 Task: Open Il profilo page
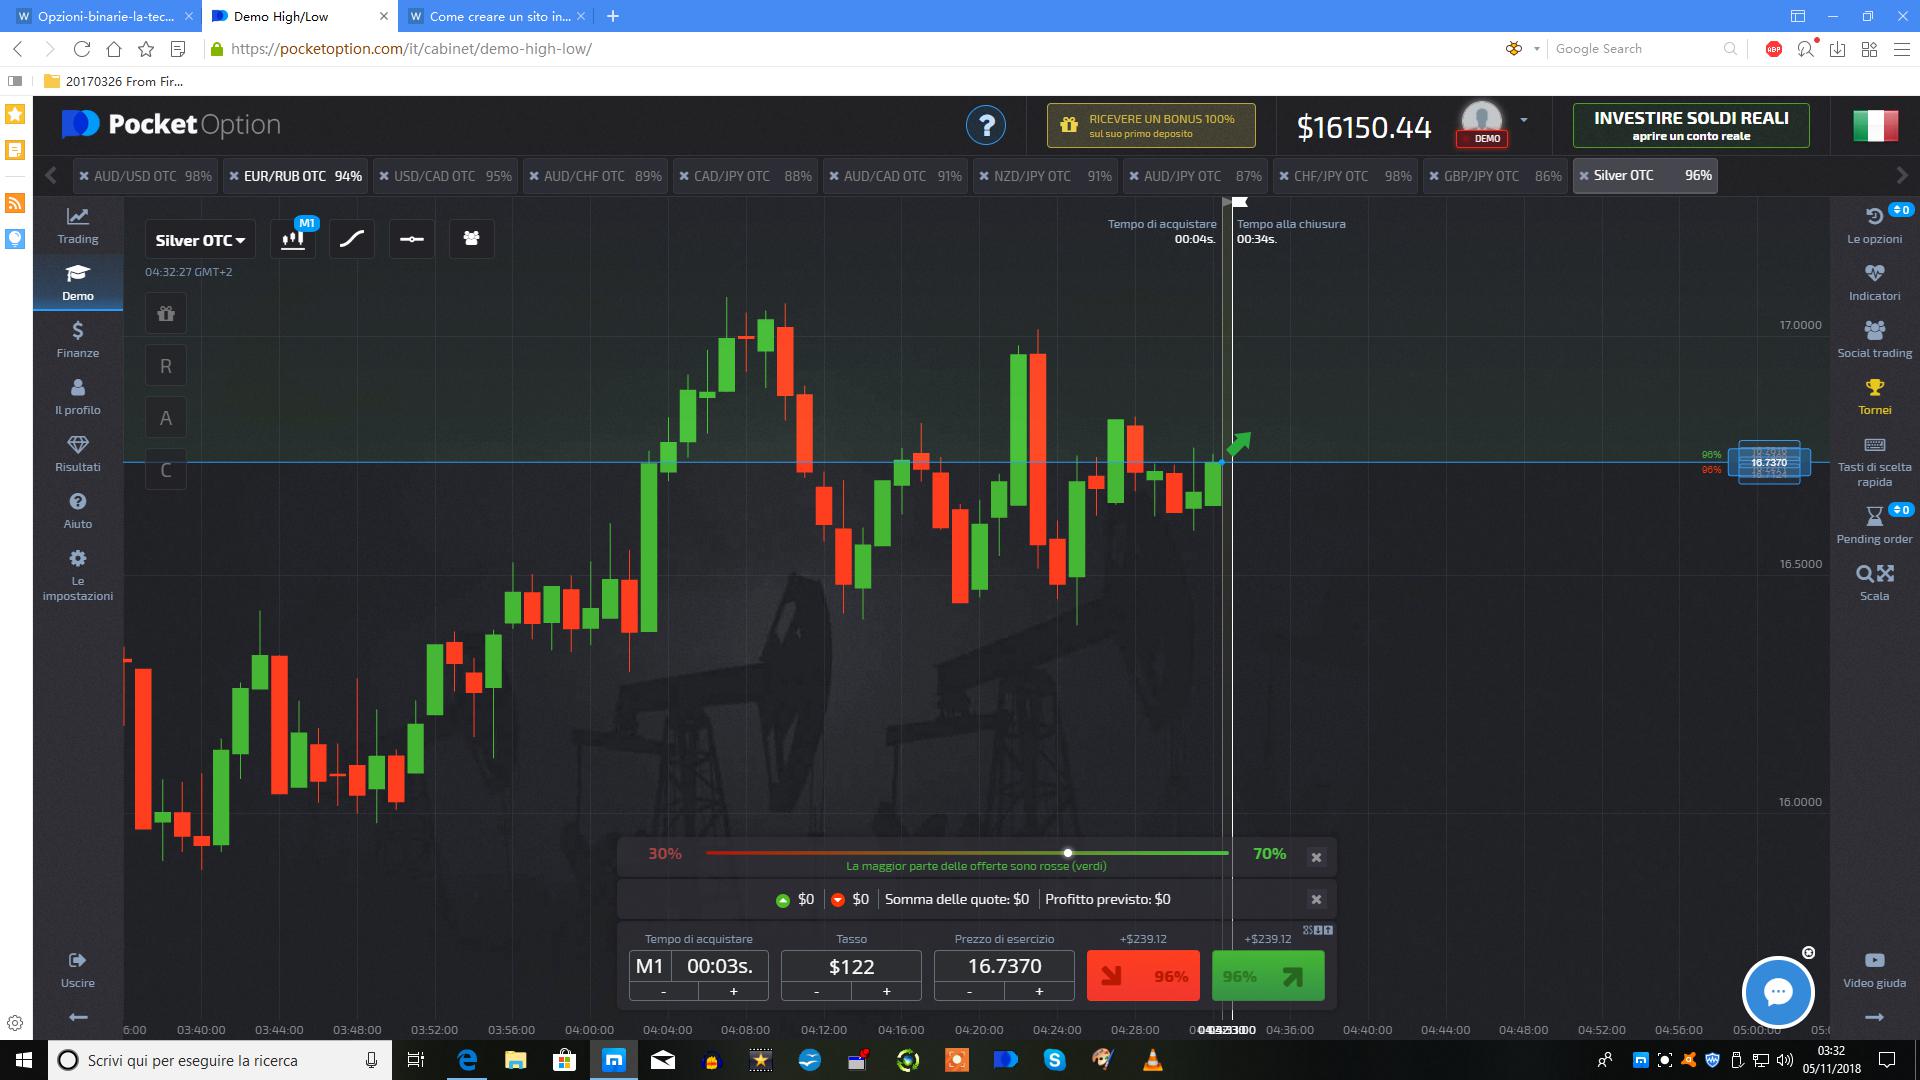pyautogui.click(x=78, y=396)
